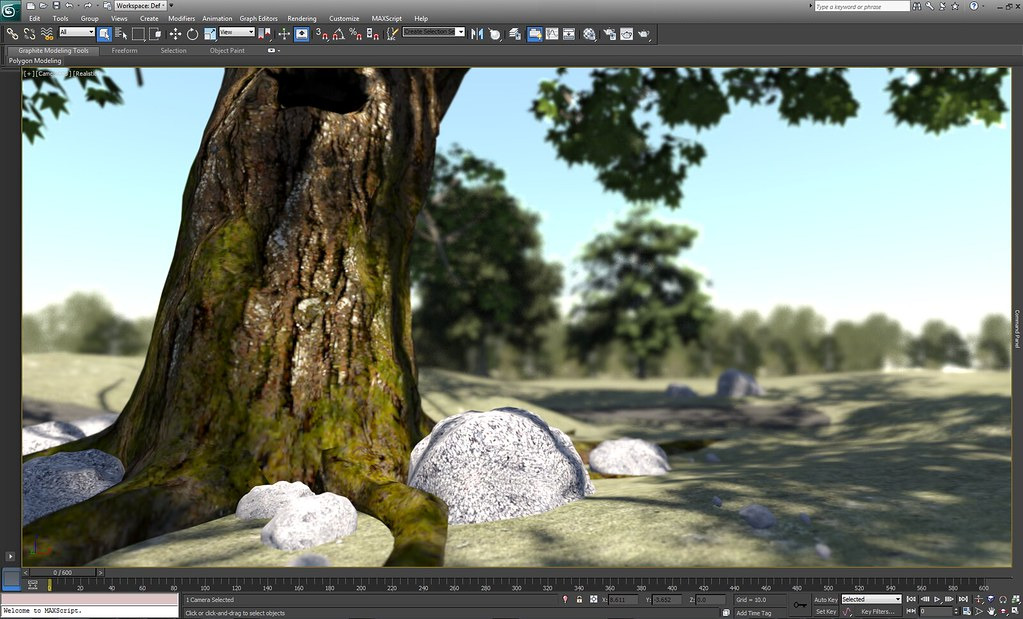1023x619 pixels.
Task: Open the Rendering menu
Action: 301,18
